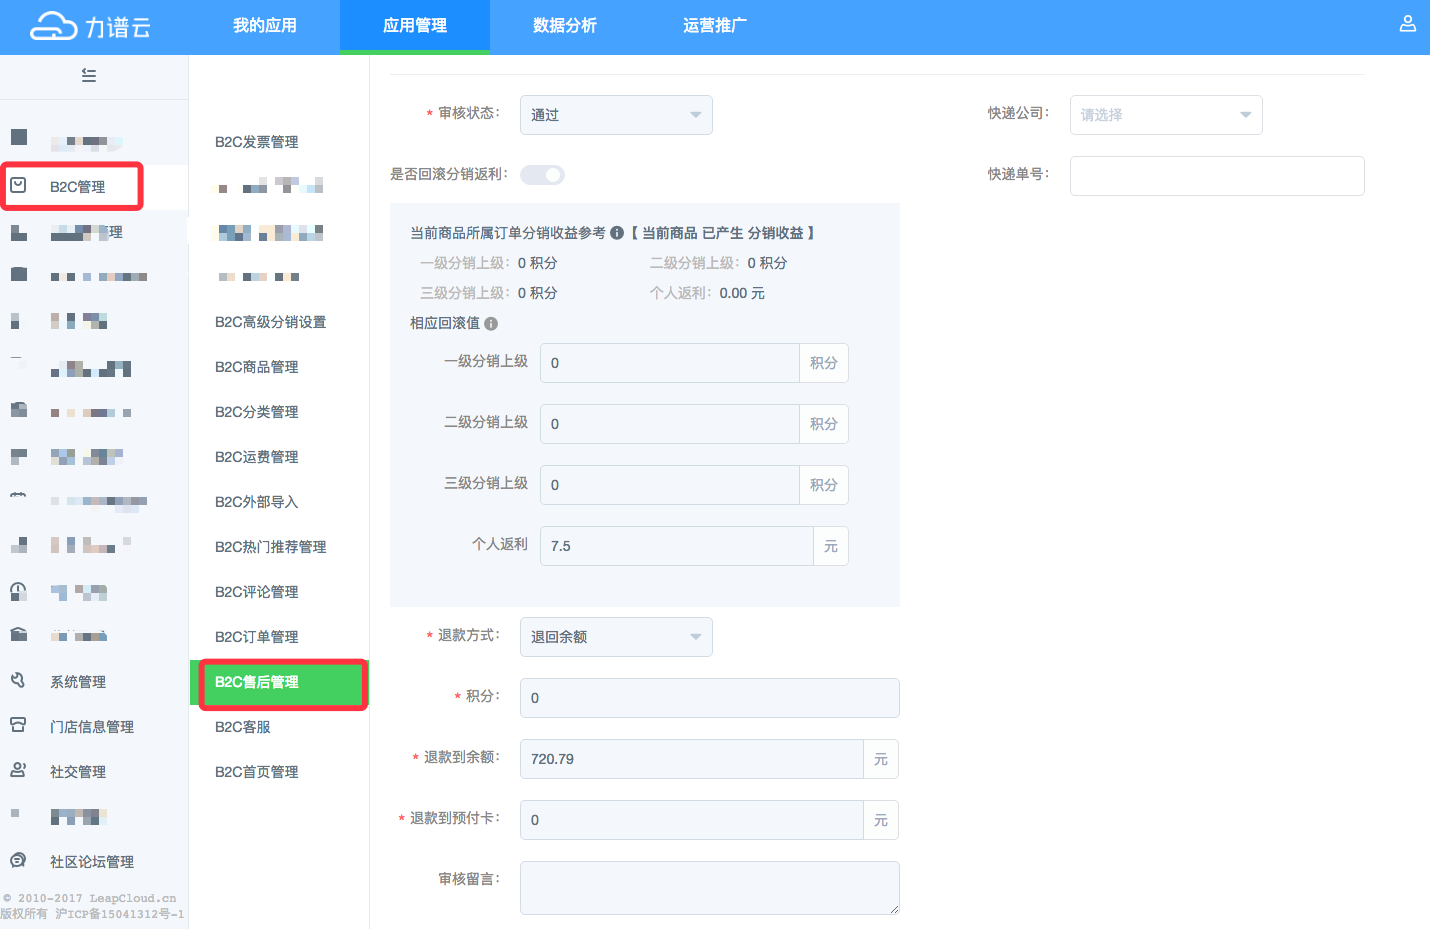Open the 退款方式 dropdown
1430x929 pixels.
click(616, 637)
